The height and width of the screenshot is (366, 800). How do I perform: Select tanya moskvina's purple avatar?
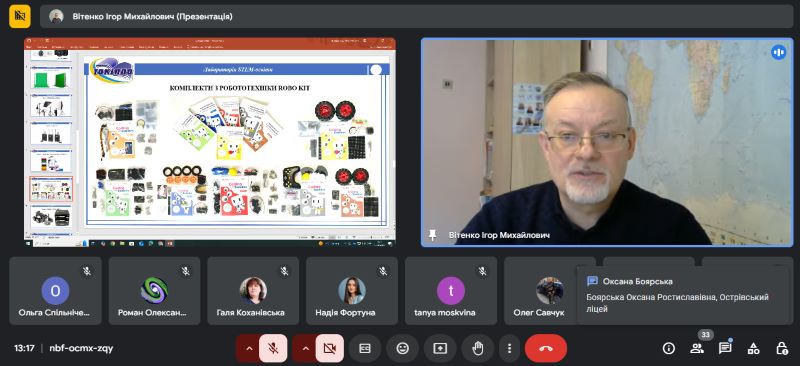click(x=451, y=290)
